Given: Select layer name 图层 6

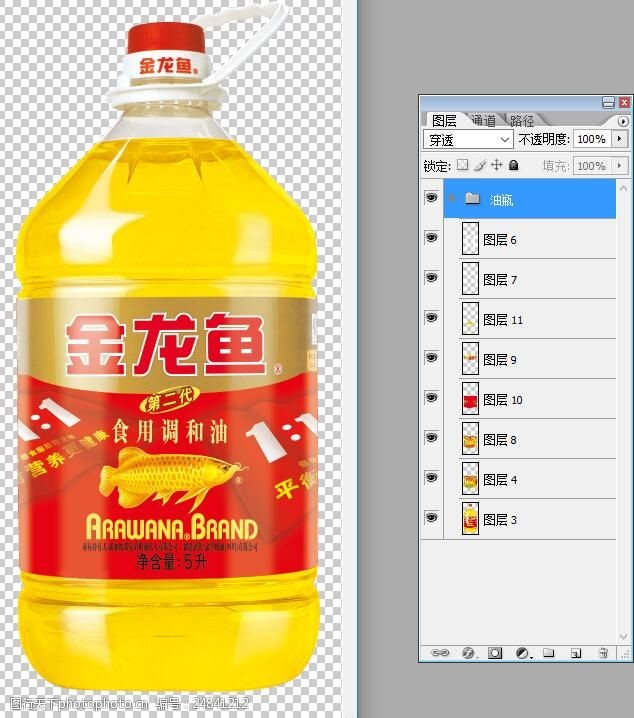Looking at the screenshot, I should tap(499, 239).
